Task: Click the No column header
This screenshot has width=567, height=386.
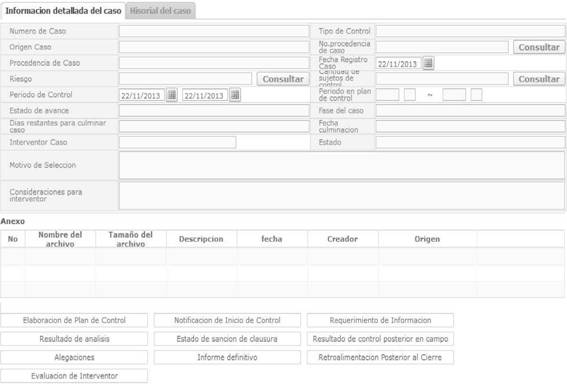Action: pos(13,239)
